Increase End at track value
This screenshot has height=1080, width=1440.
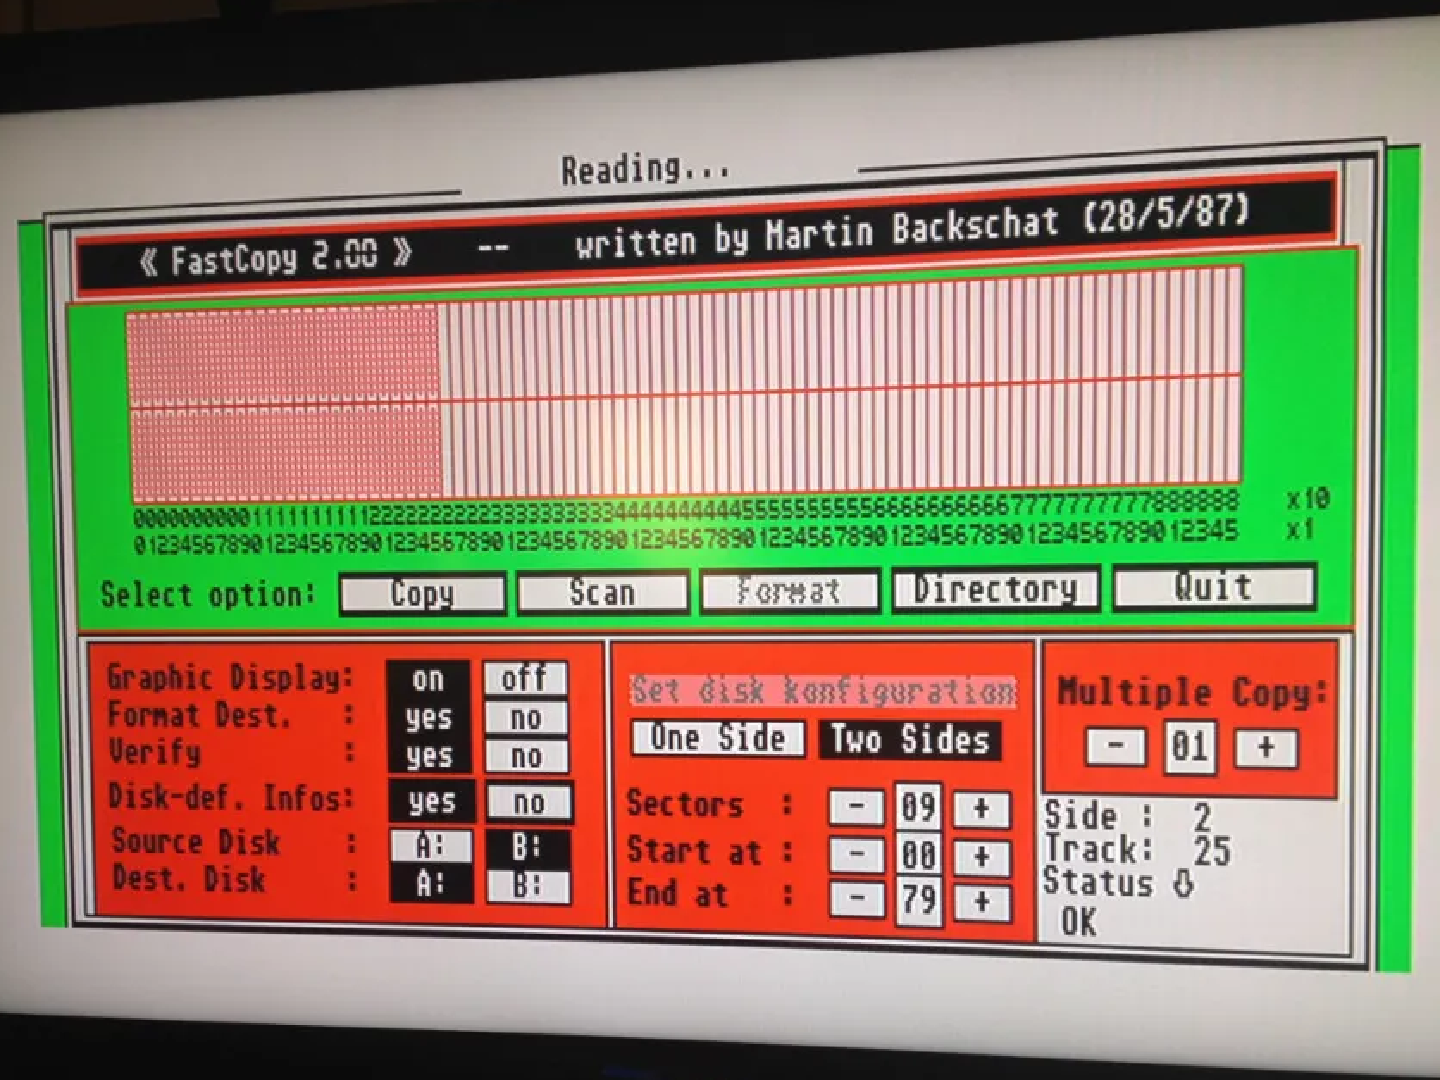click(x=982, y=901)
